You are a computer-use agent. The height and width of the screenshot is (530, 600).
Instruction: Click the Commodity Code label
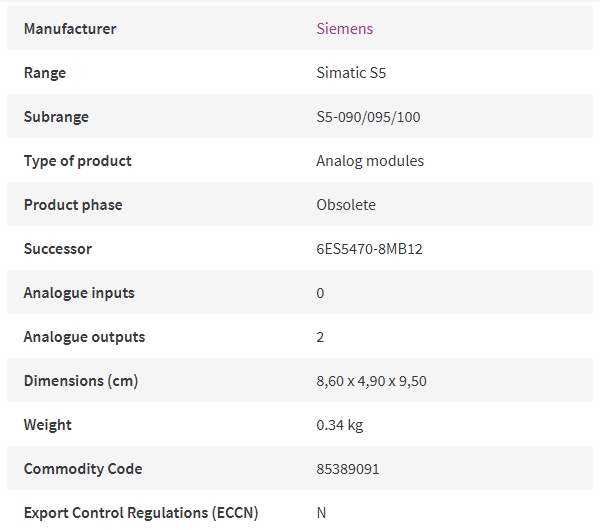[x=83, y=469]
